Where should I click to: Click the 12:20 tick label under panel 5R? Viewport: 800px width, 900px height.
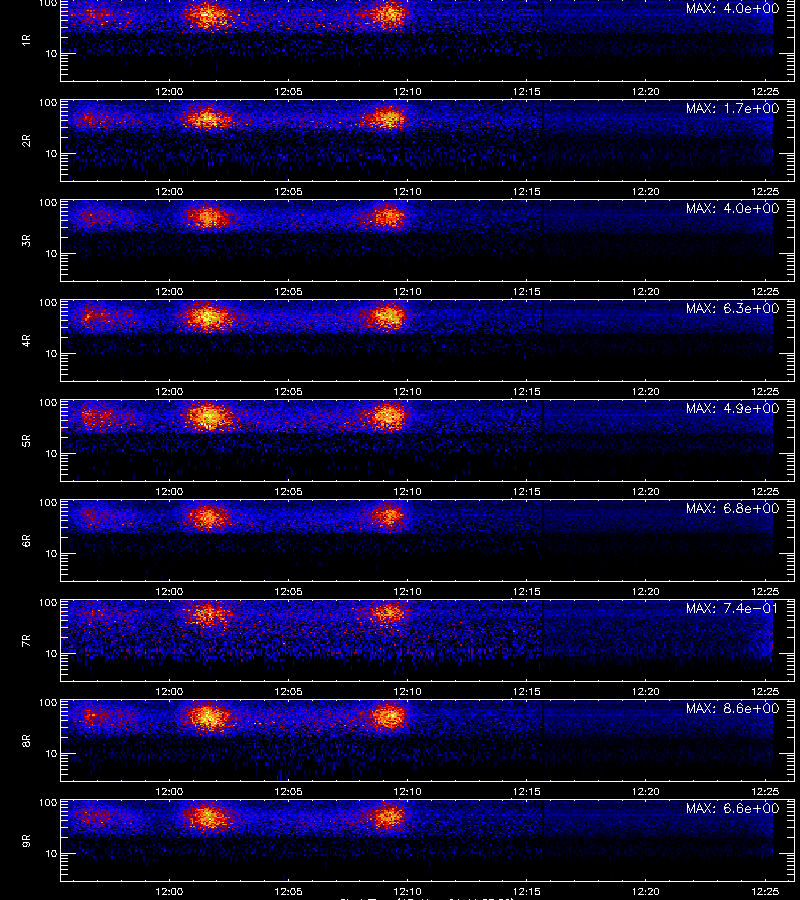click(x=646, y=491)
